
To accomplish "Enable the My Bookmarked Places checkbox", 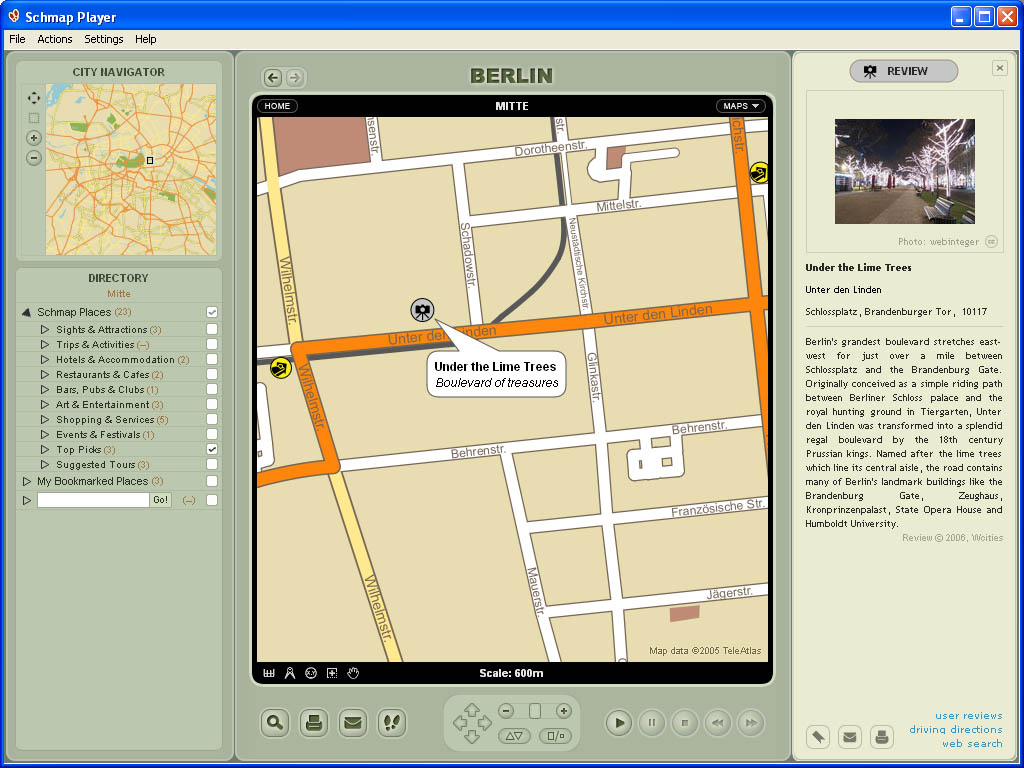I will click(212, 481).
